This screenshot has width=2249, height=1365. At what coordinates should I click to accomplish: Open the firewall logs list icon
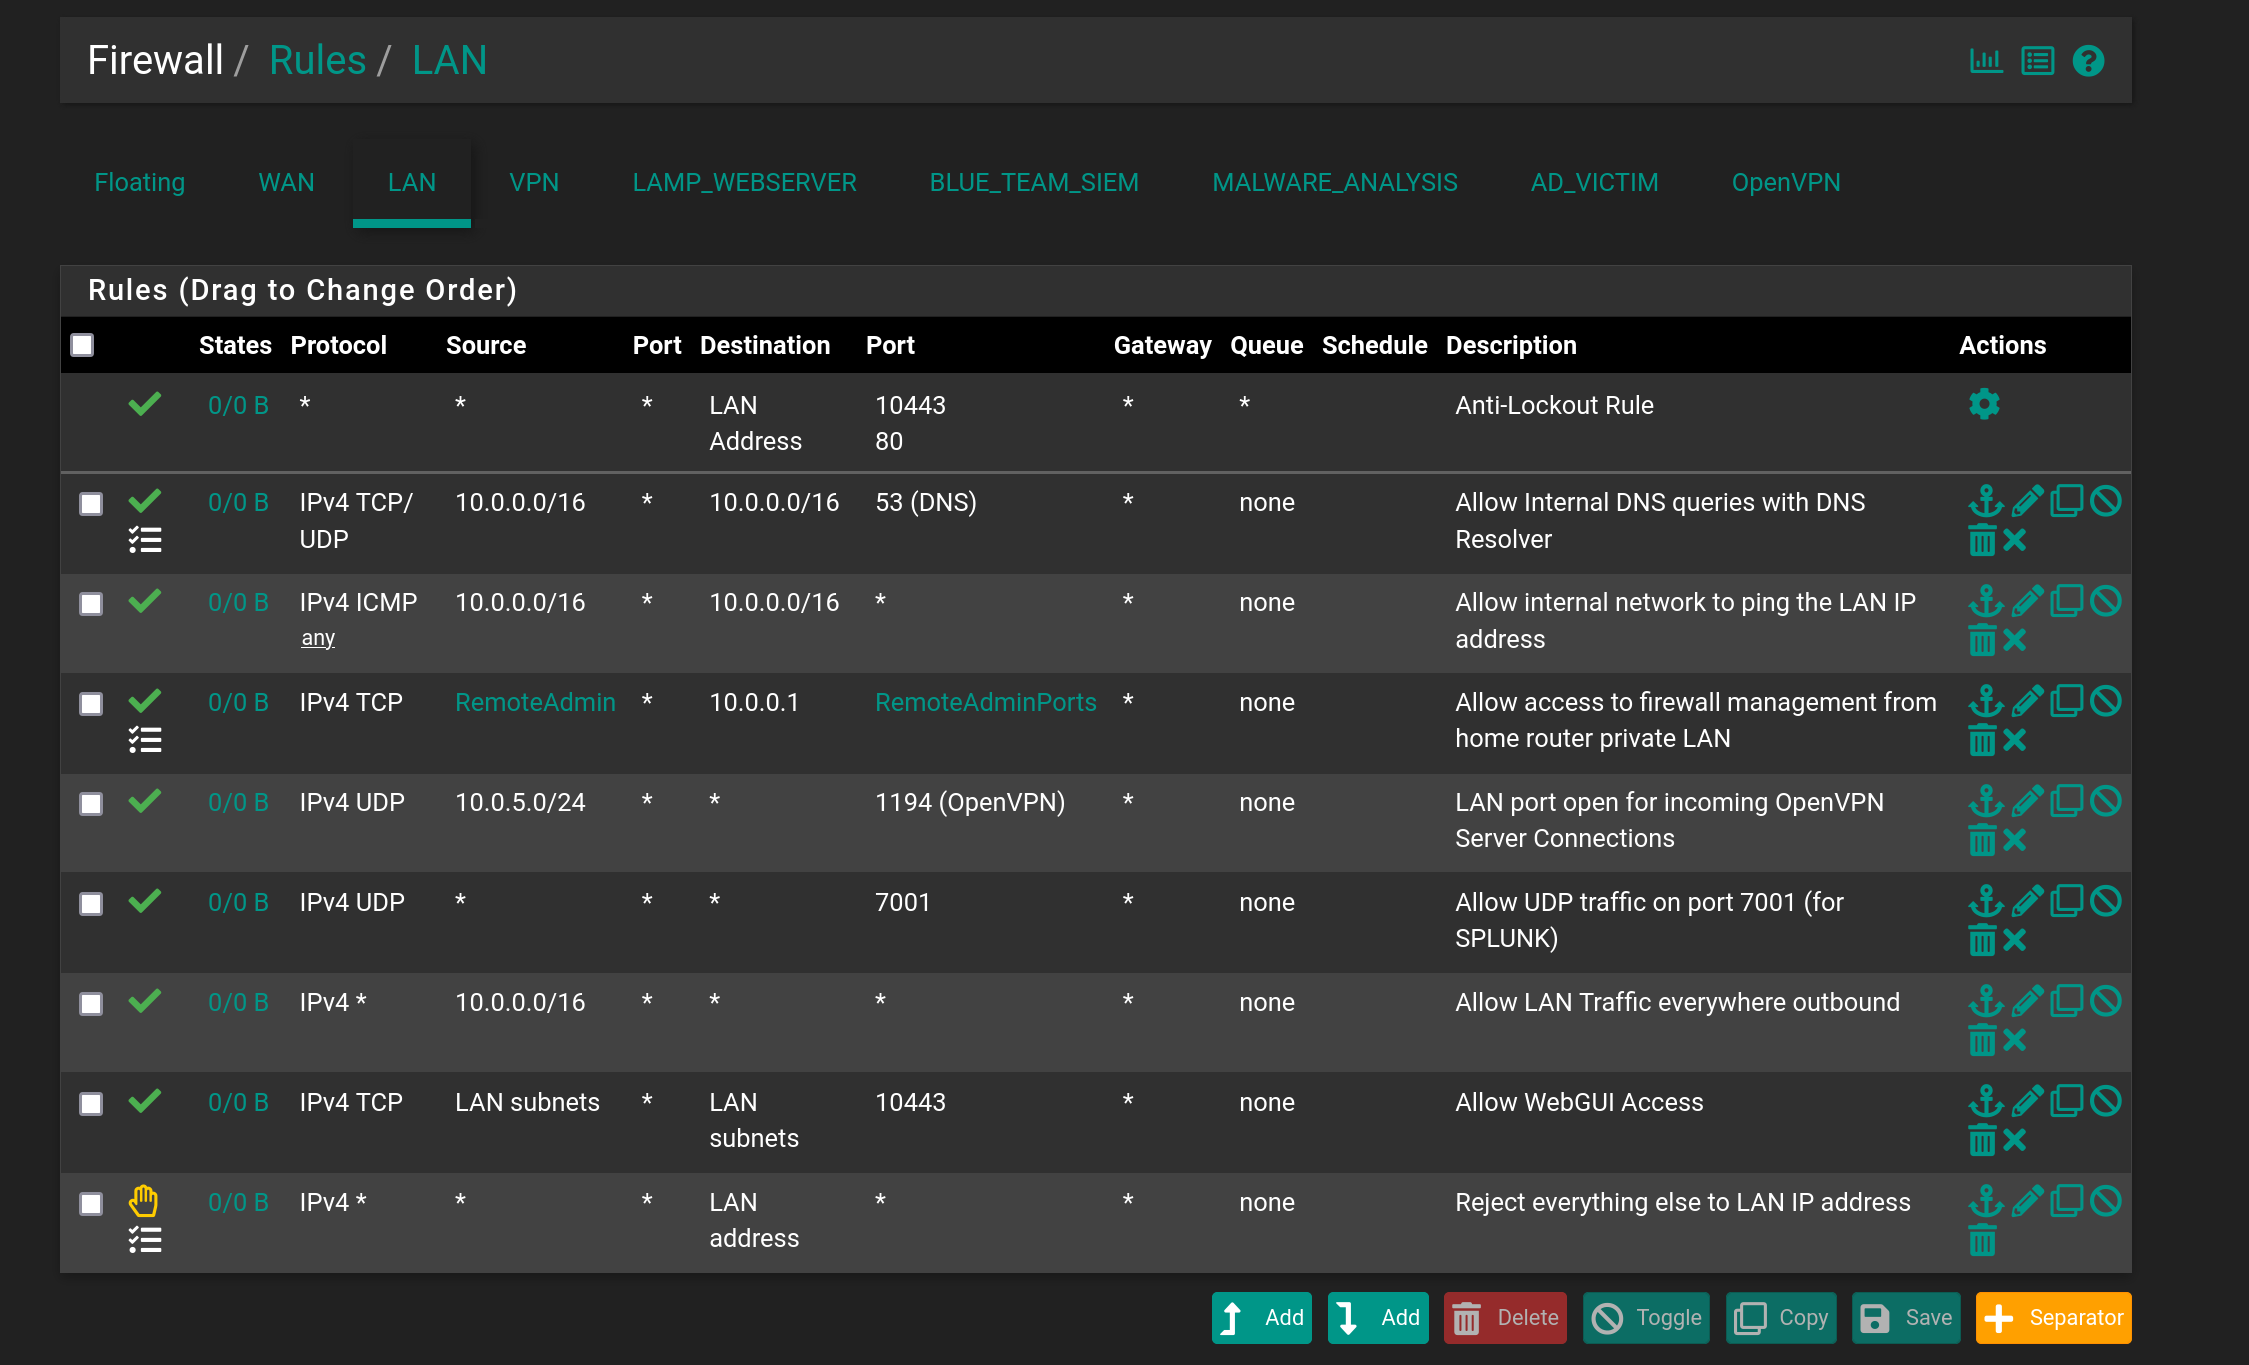coord(2037,61)
